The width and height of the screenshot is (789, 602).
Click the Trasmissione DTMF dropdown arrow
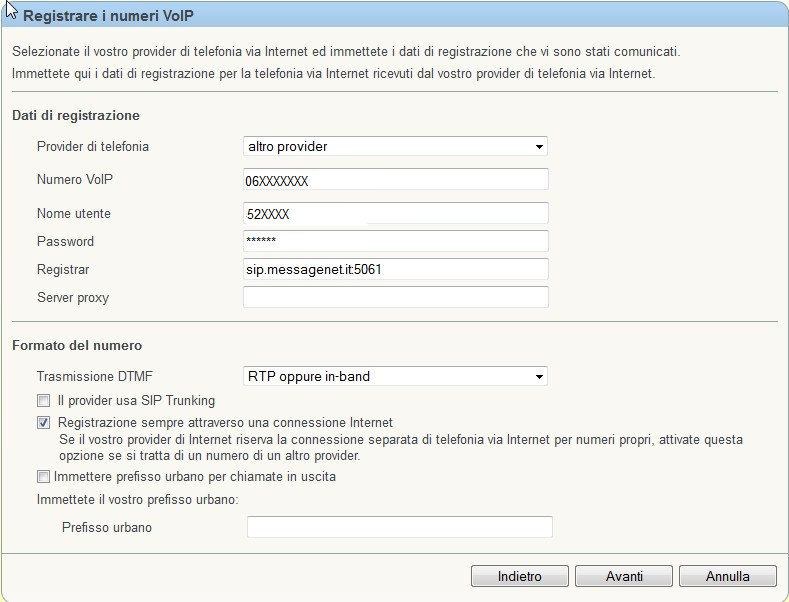coord(539,377)
